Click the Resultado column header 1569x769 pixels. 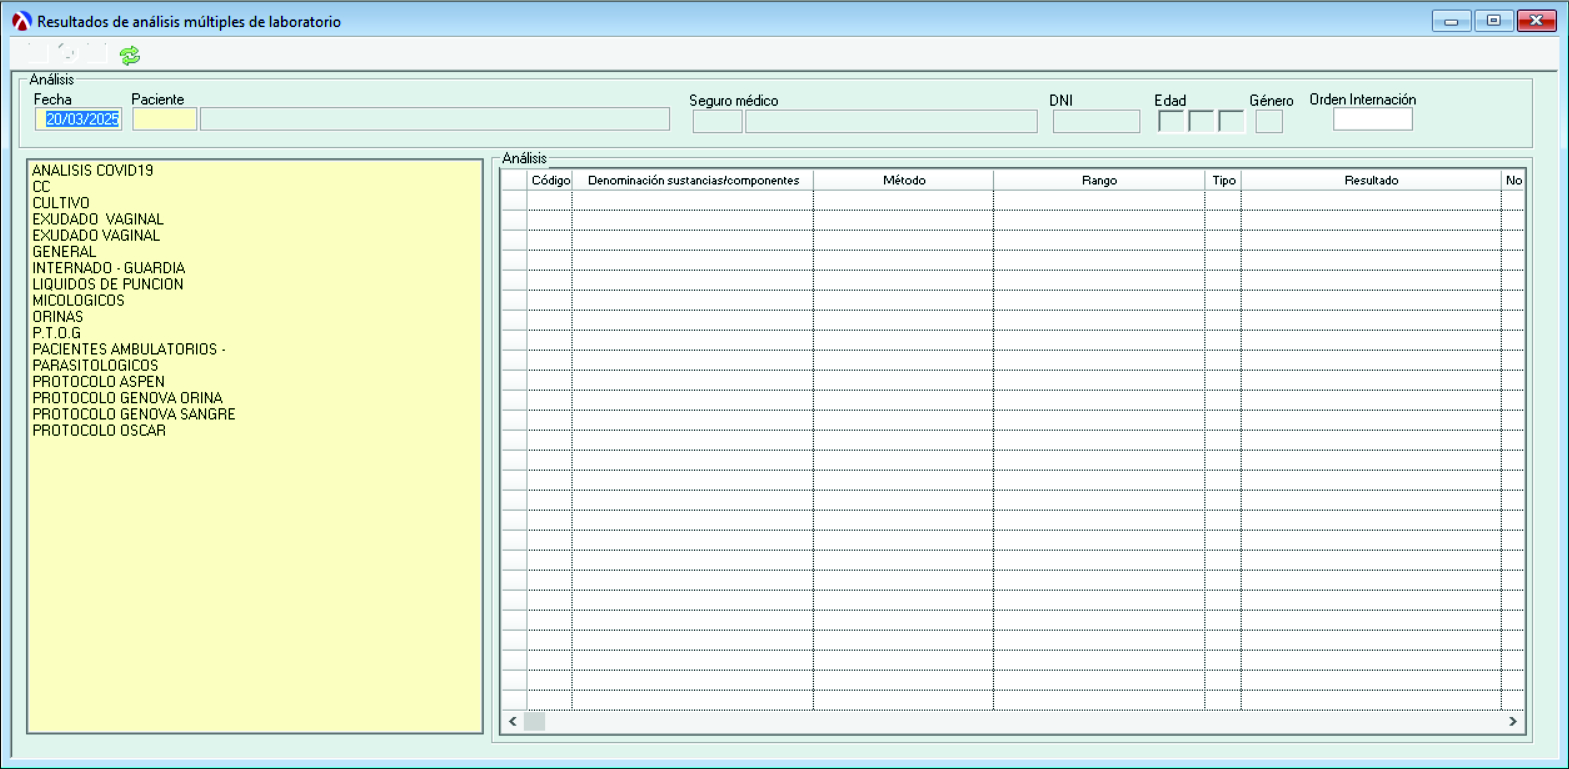pyautogui.click(x=1371, y=180)
